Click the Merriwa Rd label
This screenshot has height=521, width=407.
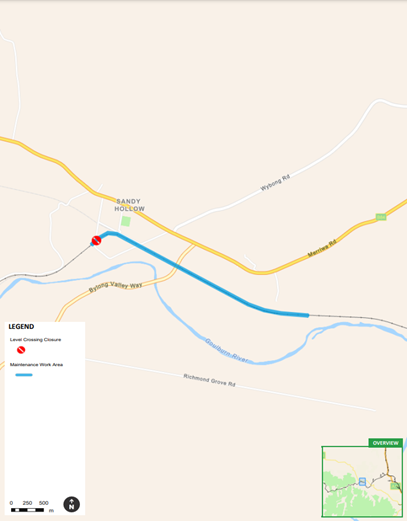click(x=322, y=248)
